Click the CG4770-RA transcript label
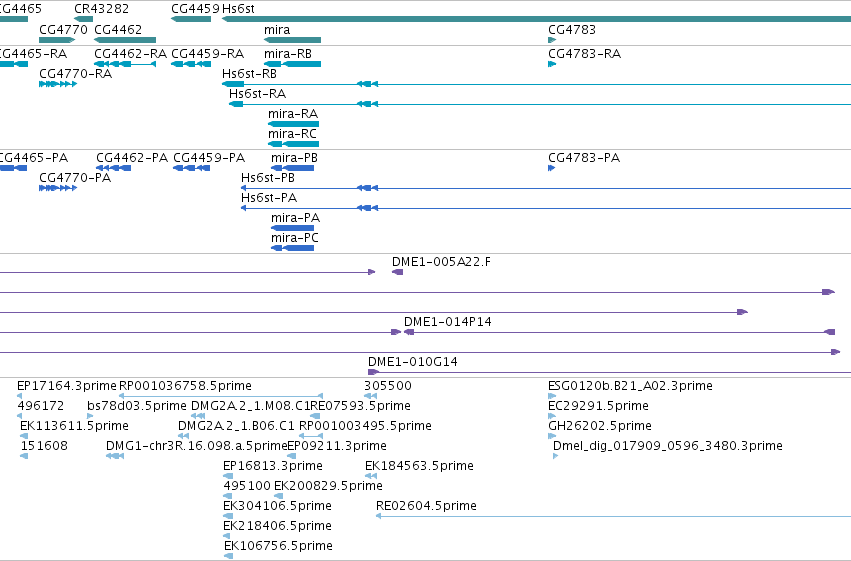 pos(75,73)
